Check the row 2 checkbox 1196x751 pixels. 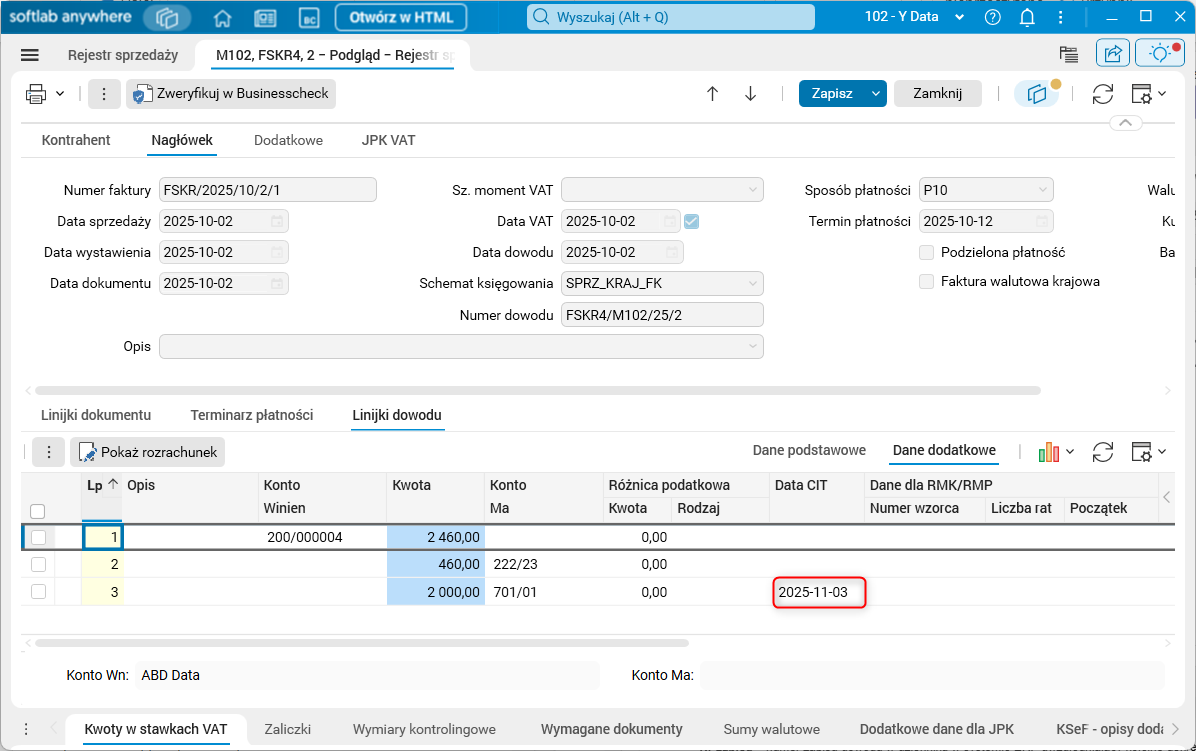tap(38, 564)
